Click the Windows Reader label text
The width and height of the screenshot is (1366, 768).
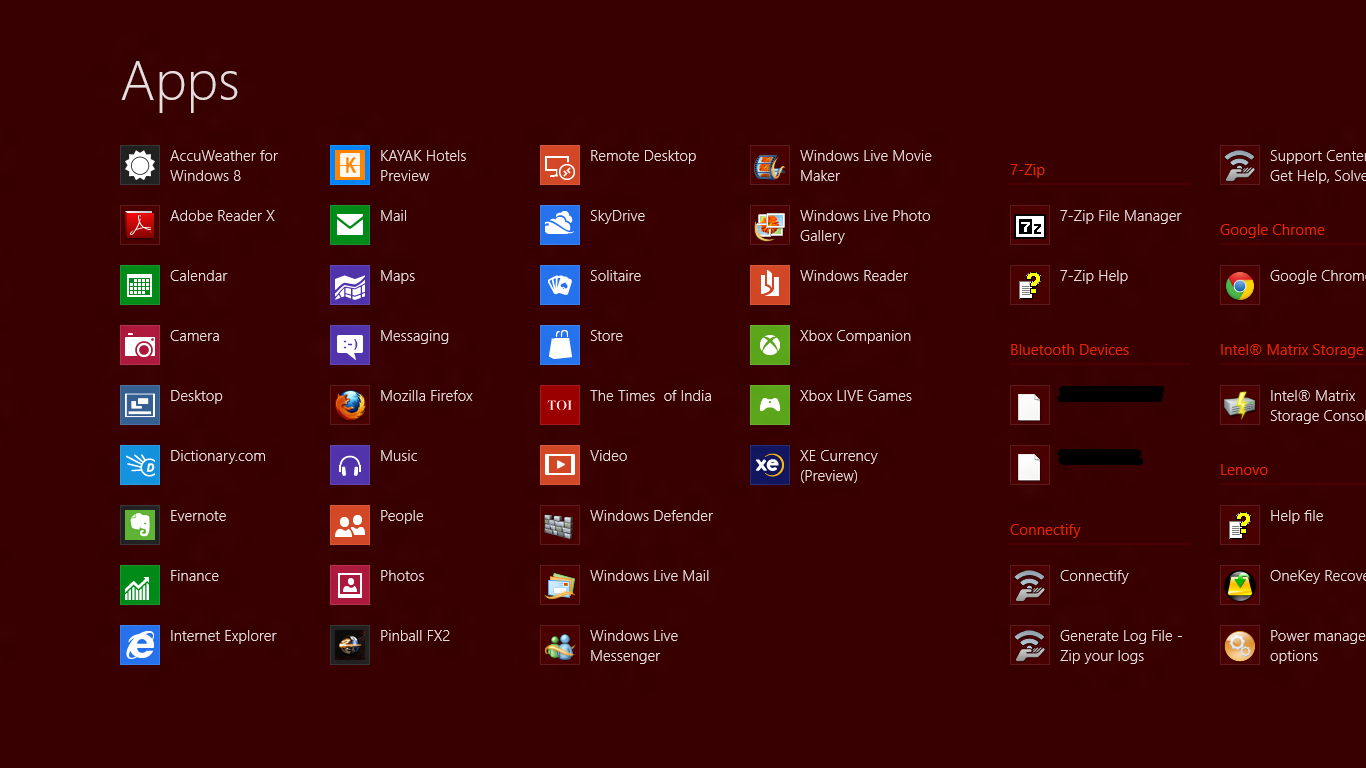point(854,276)
